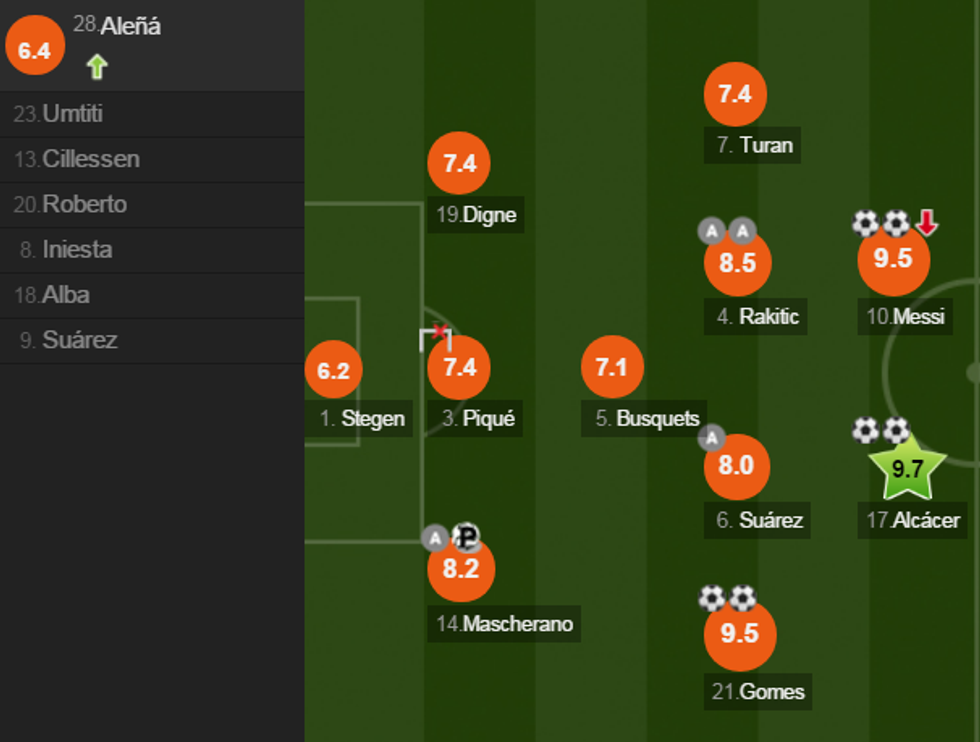The height and width of the screenshot is (742, 980).
Task: Click the assist icon above Suárez's 8.0 rating
Action: (x=711, y=437)
